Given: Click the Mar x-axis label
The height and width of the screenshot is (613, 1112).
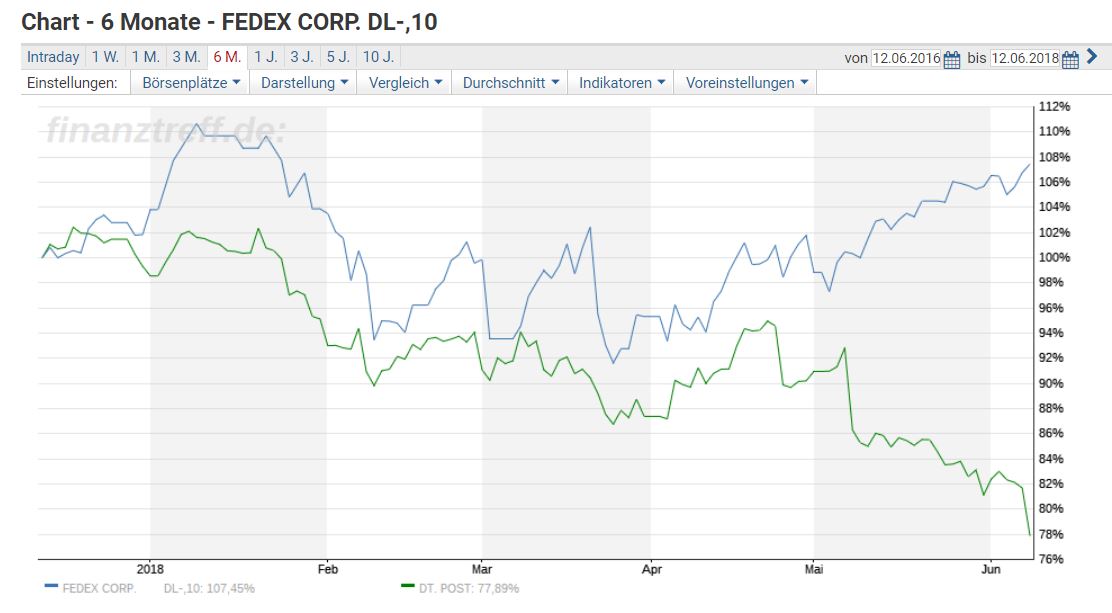Looking at the screenshot, I should [x=482, y=569].
